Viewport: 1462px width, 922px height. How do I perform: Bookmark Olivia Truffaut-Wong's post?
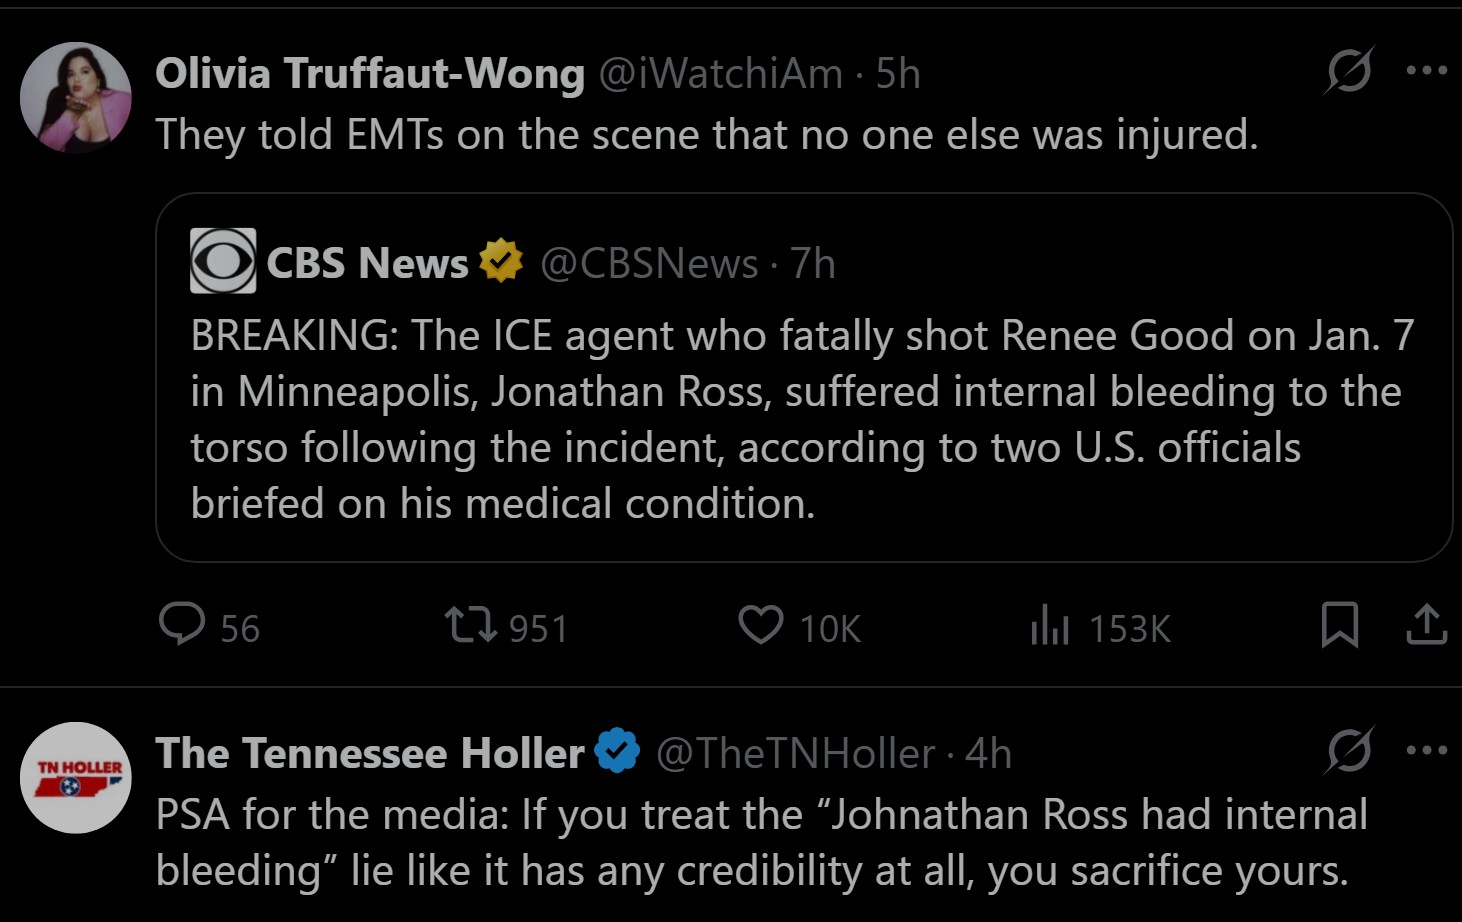(x=1339, y=626)
